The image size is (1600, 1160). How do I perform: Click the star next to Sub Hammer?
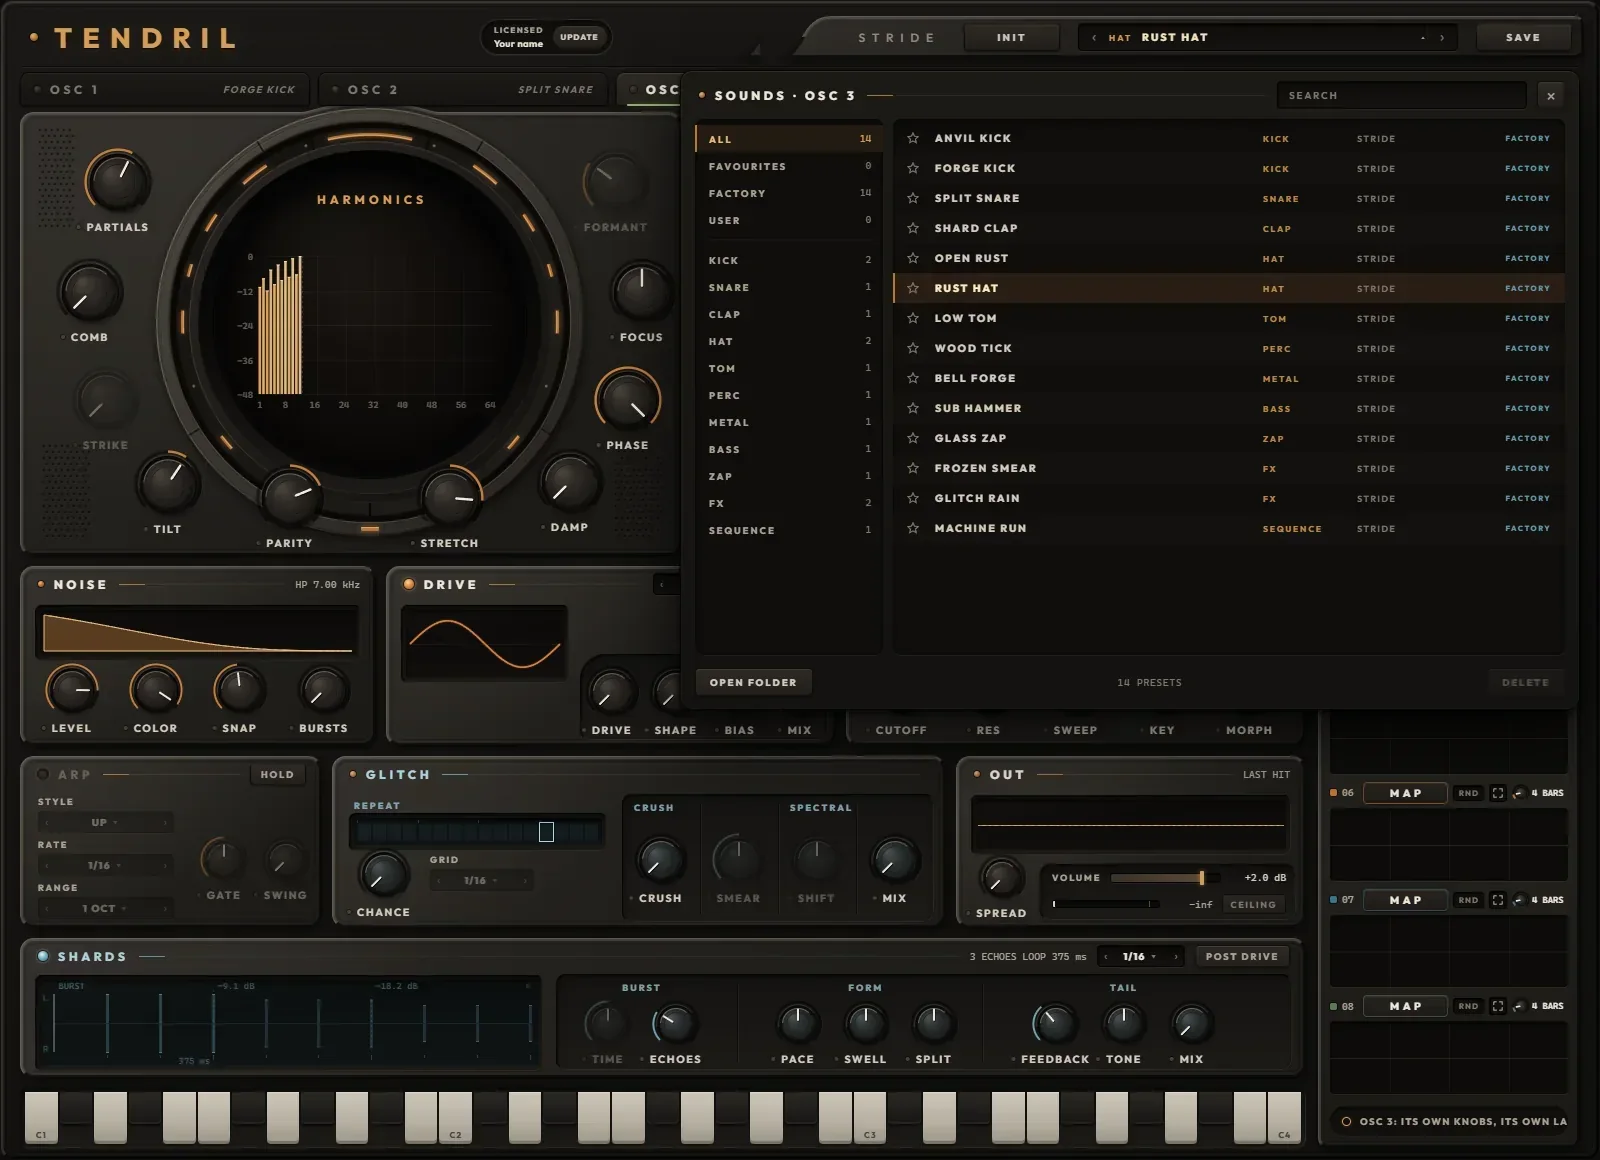coord(913,408)
